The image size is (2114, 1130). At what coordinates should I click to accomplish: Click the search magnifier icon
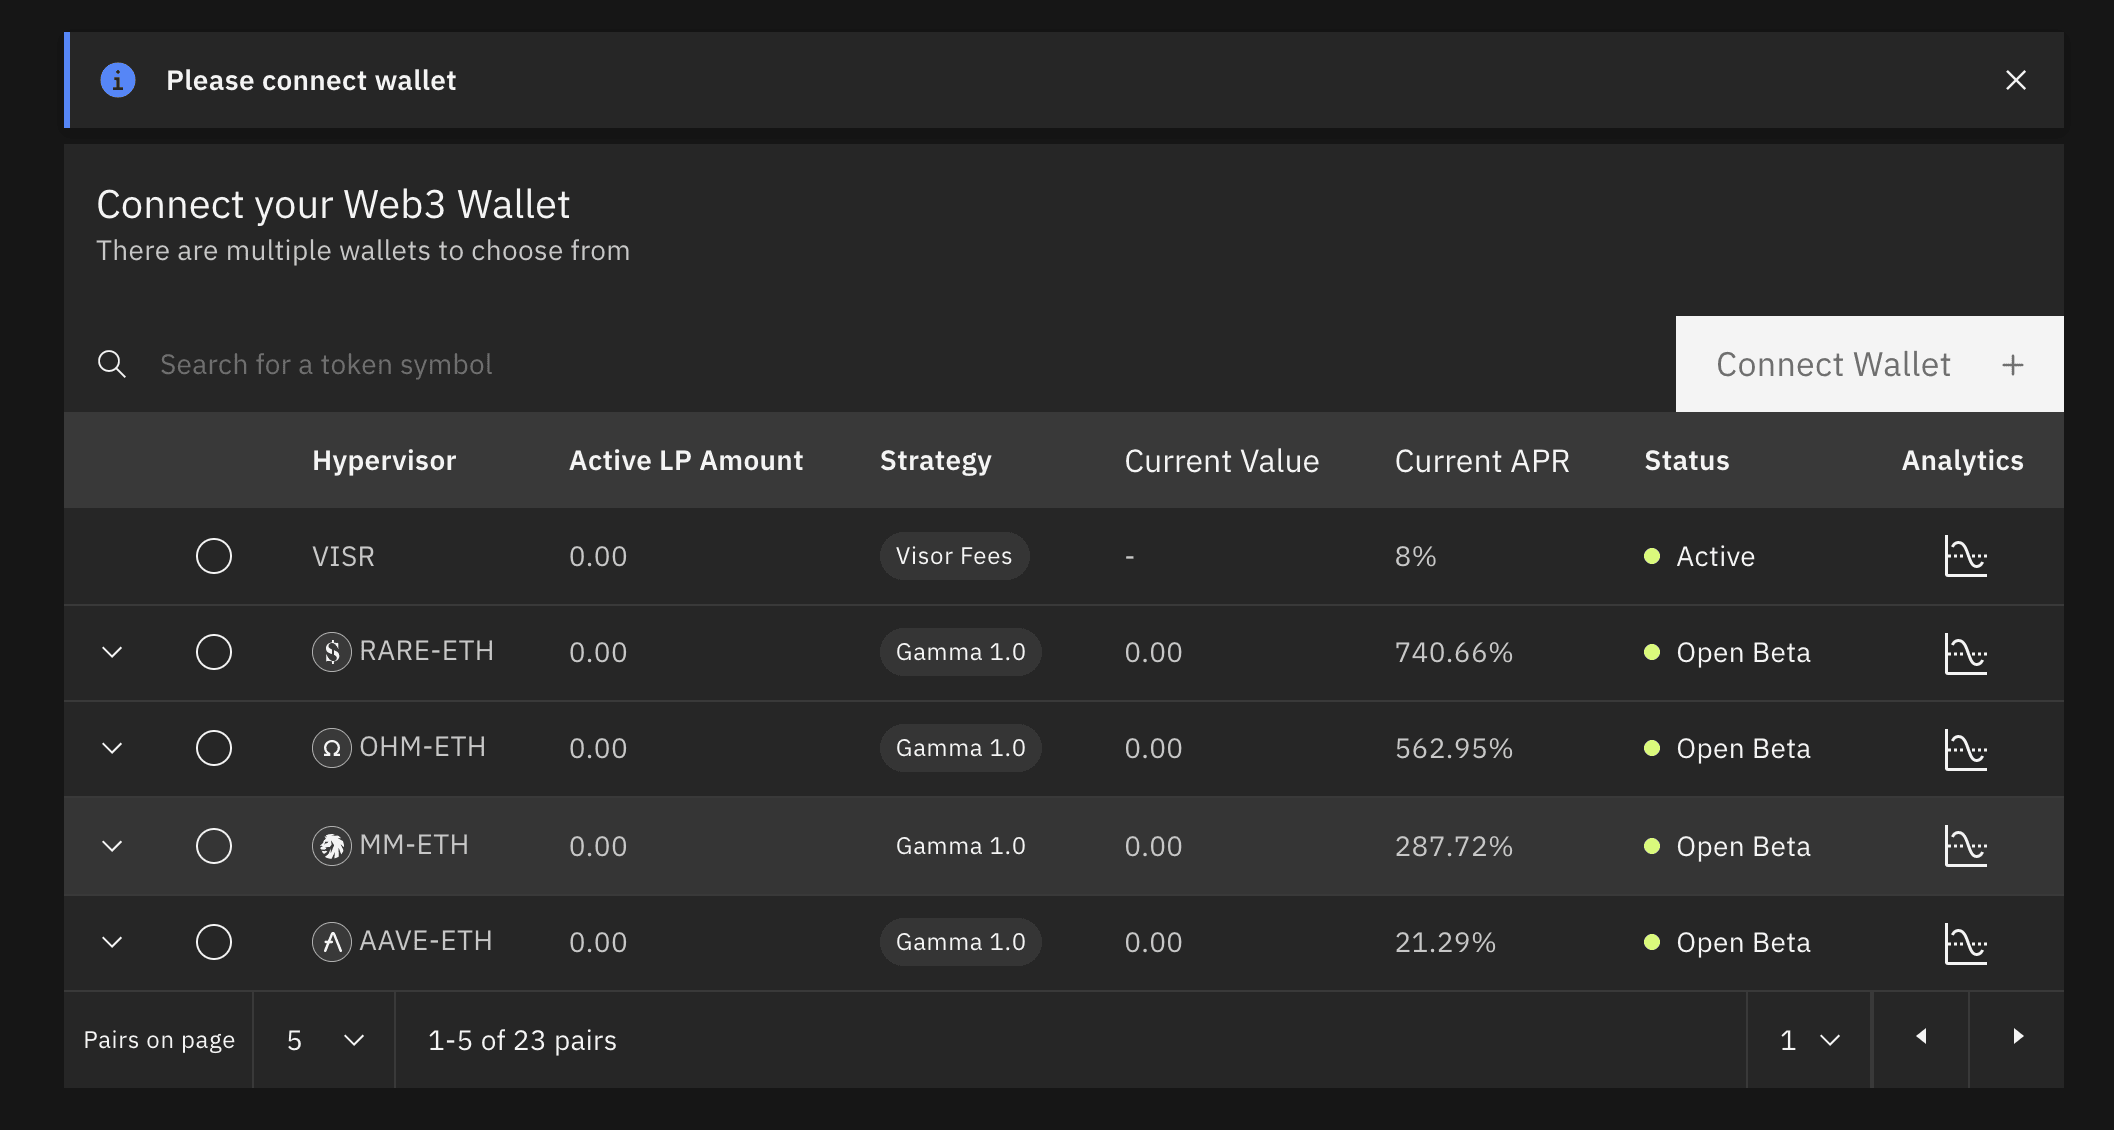point(112,364)
